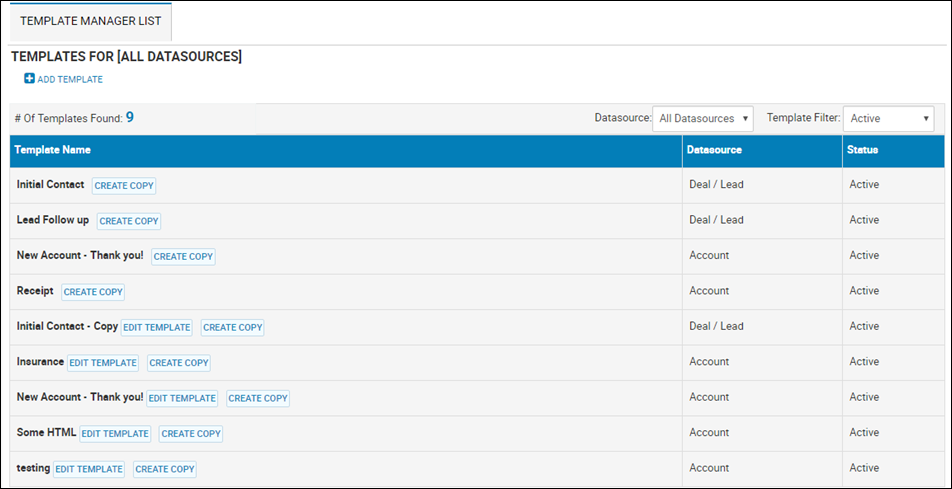
Task: Click Active status in Insurance row
Action: pos(864,361)
